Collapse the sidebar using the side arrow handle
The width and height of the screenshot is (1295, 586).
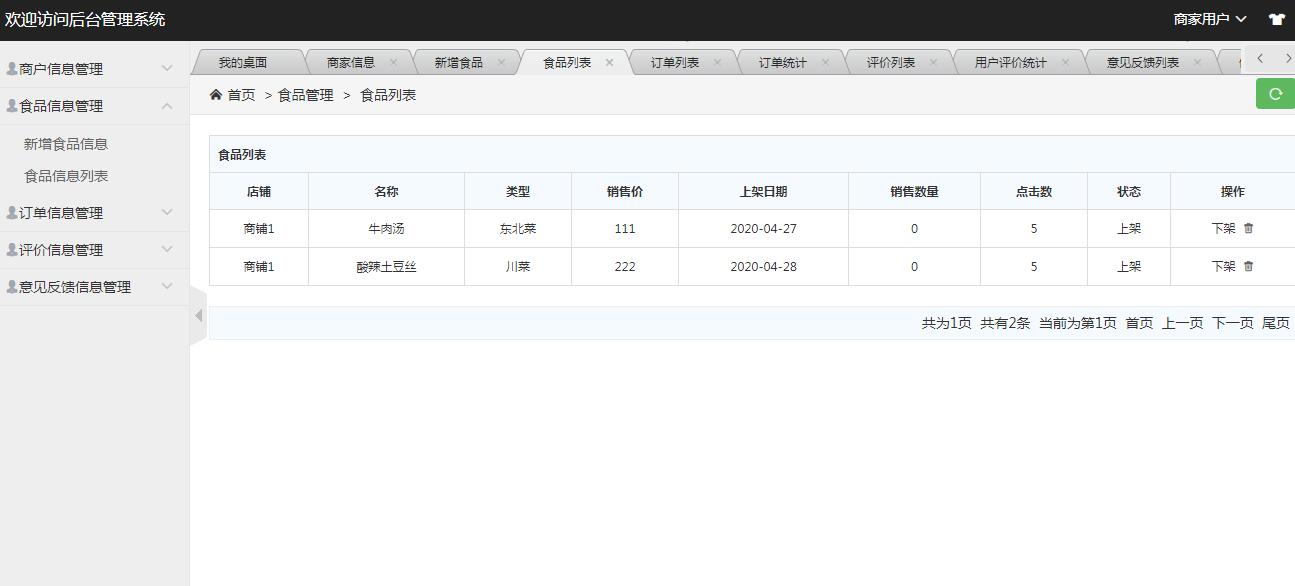pos(198,315)
